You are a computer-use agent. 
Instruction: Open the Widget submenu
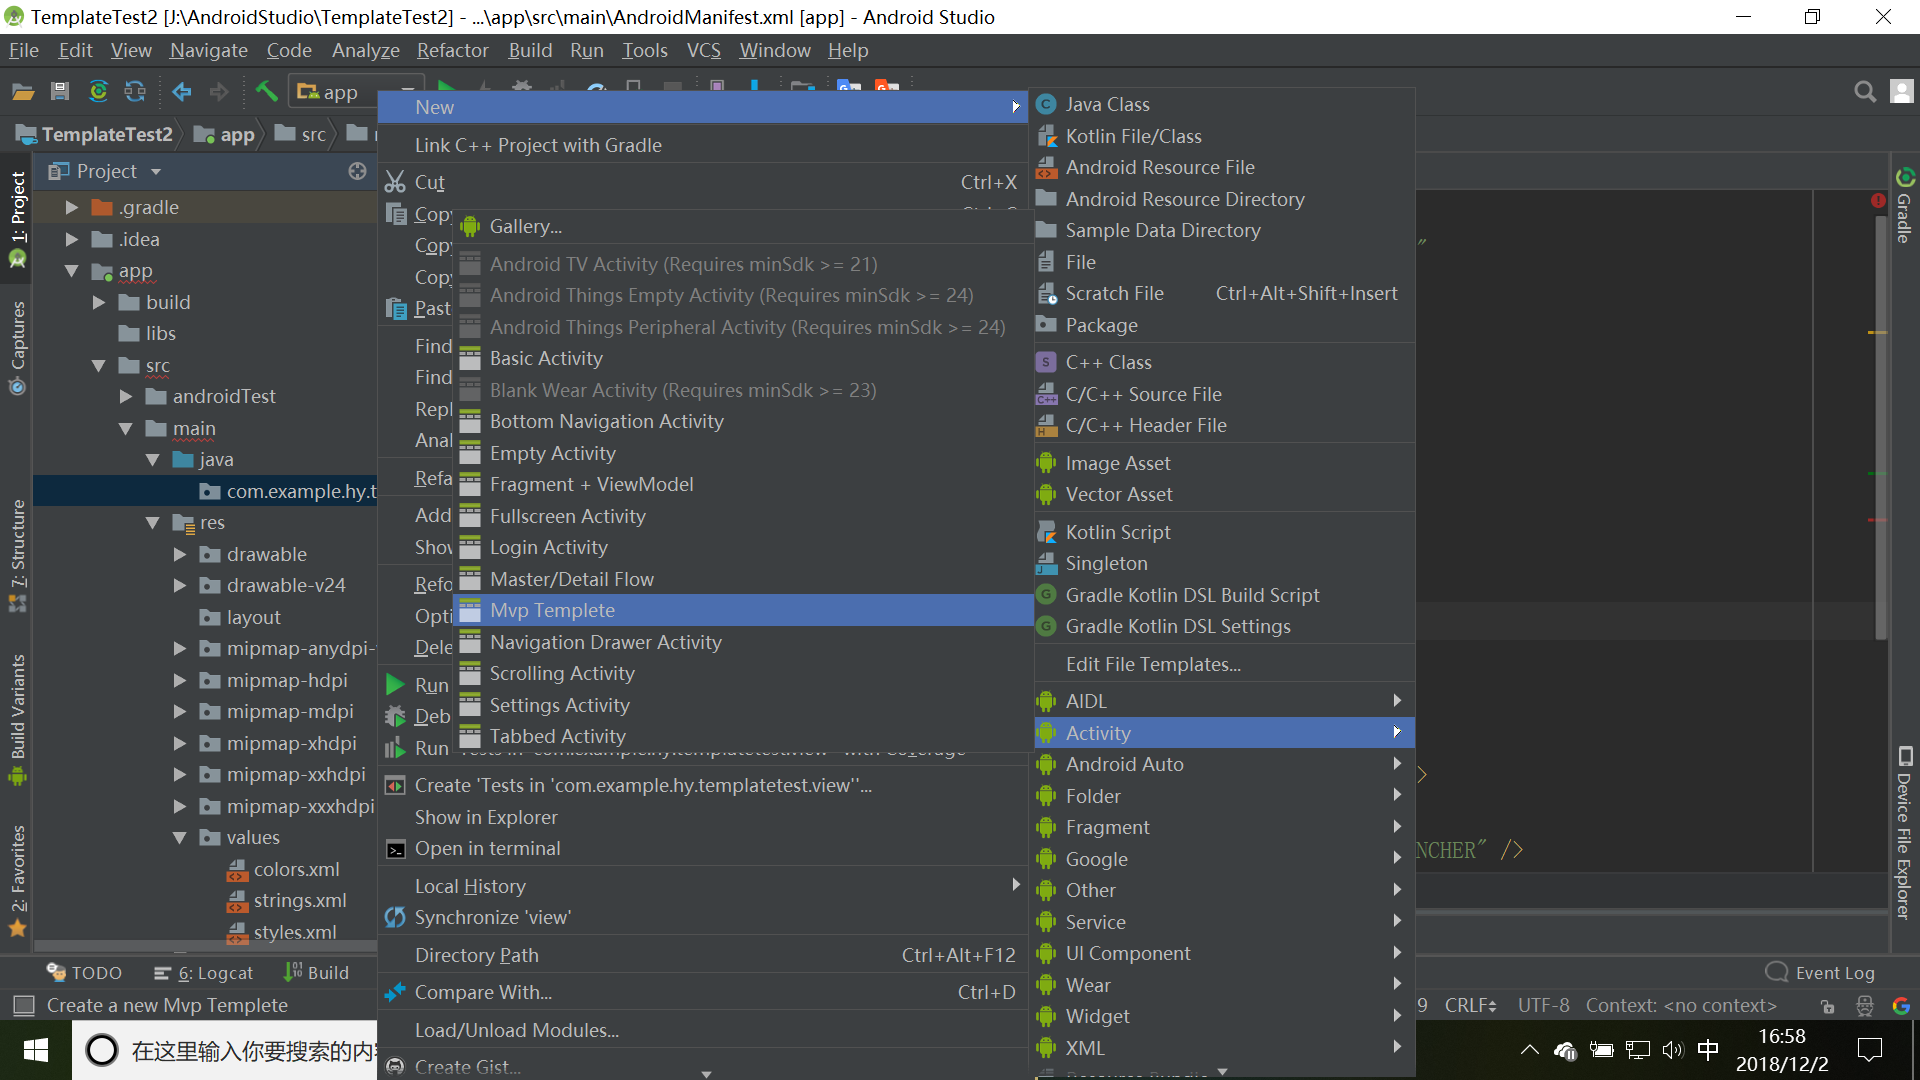1224,1016
